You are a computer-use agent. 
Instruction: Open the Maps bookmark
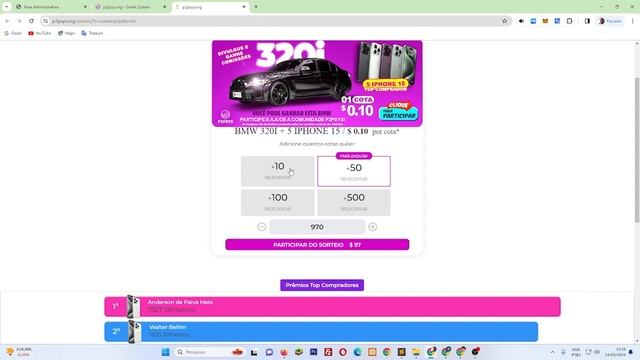(67, 33)
